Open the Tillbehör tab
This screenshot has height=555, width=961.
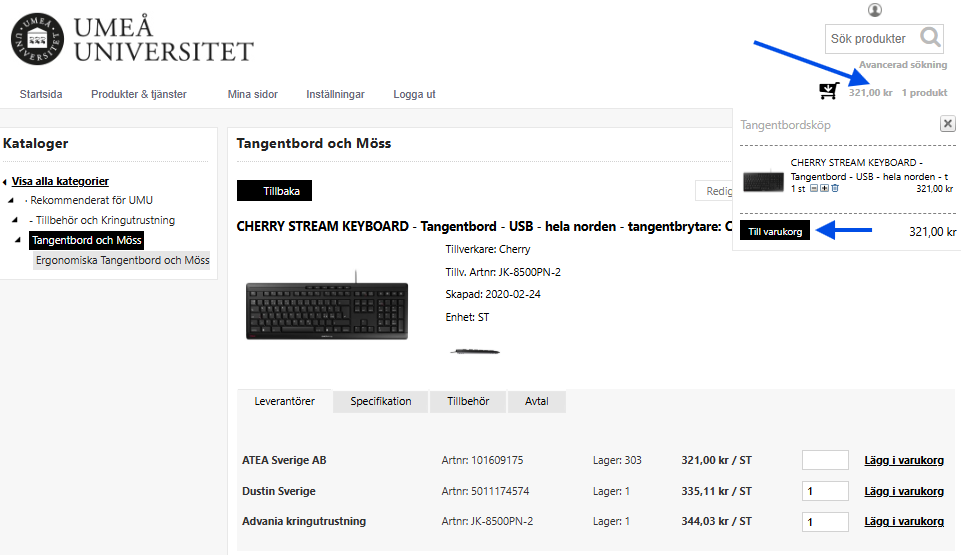pyautogui.click(x=468, y=401)
